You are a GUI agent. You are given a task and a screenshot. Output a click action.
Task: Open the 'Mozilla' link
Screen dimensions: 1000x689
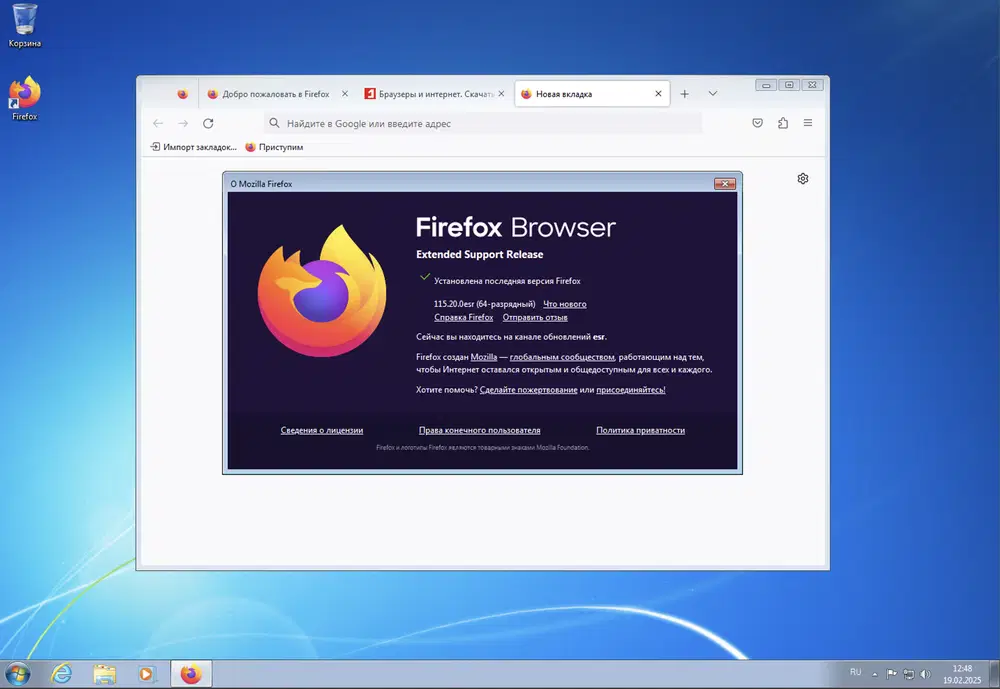tap(483, 357)
